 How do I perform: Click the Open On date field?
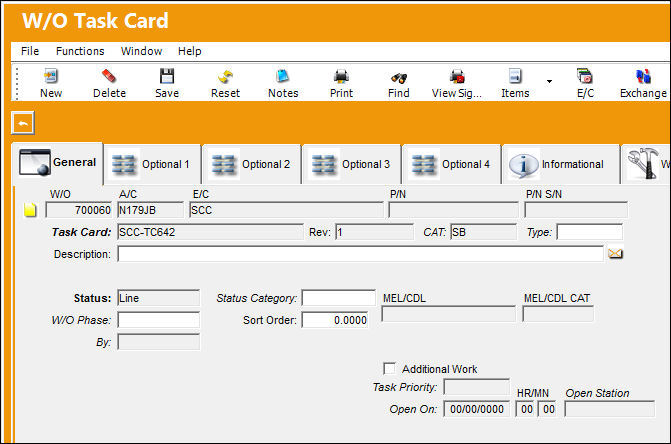click(x=476, y=409)
